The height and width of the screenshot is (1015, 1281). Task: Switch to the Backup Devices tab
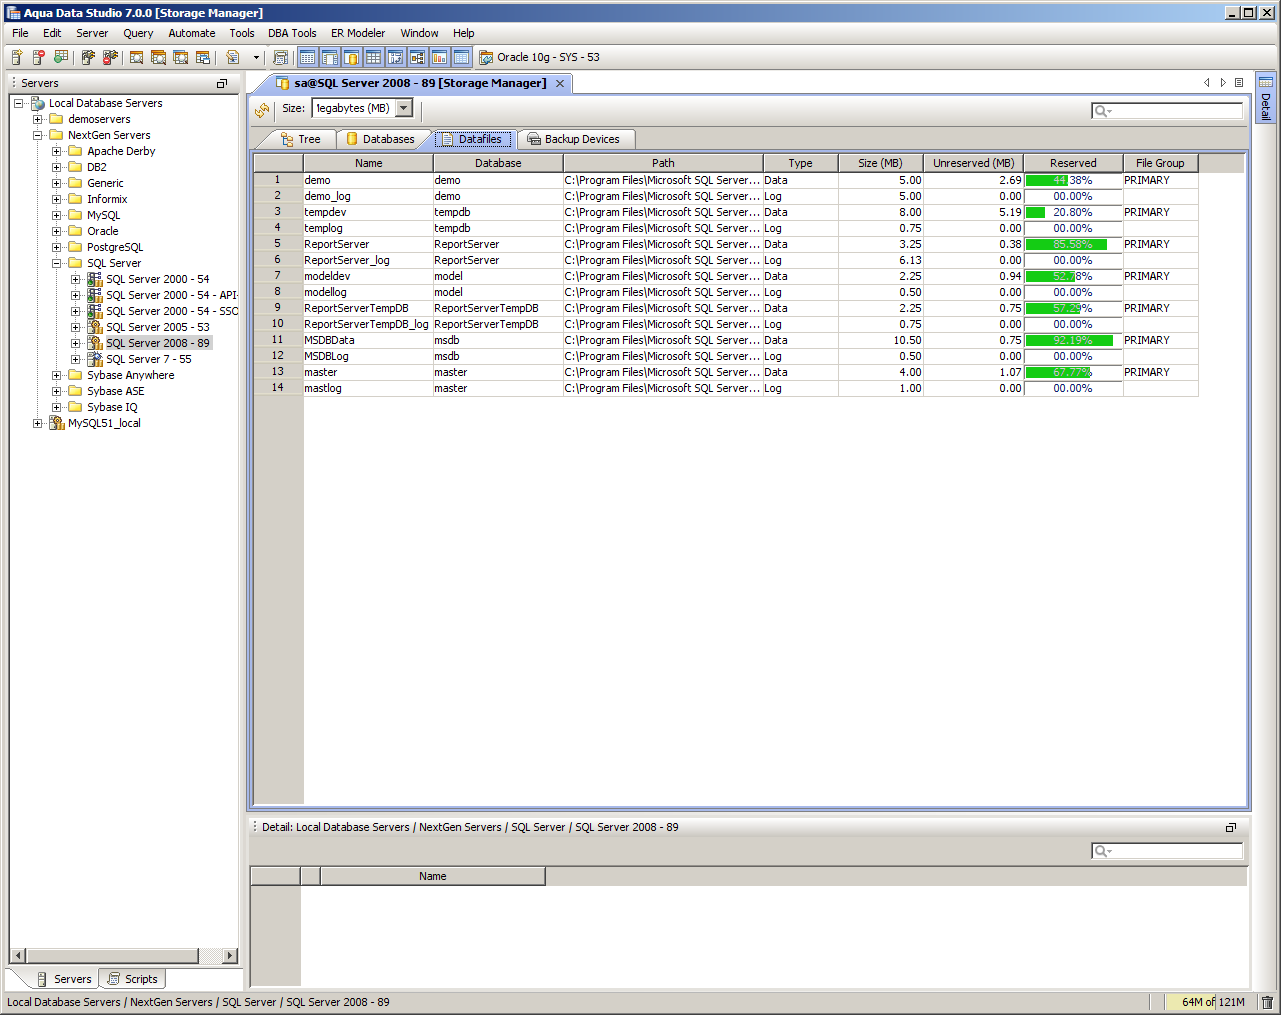(574, 139)
